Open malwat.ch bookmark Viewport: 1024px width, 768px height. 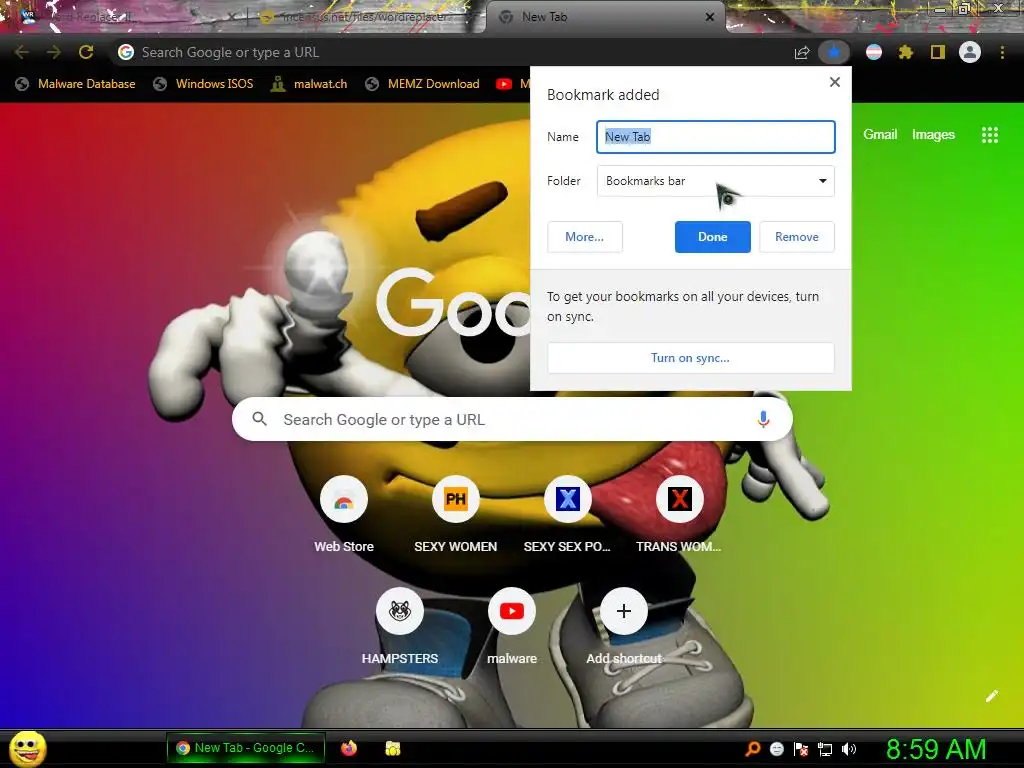tap(309, 84)
